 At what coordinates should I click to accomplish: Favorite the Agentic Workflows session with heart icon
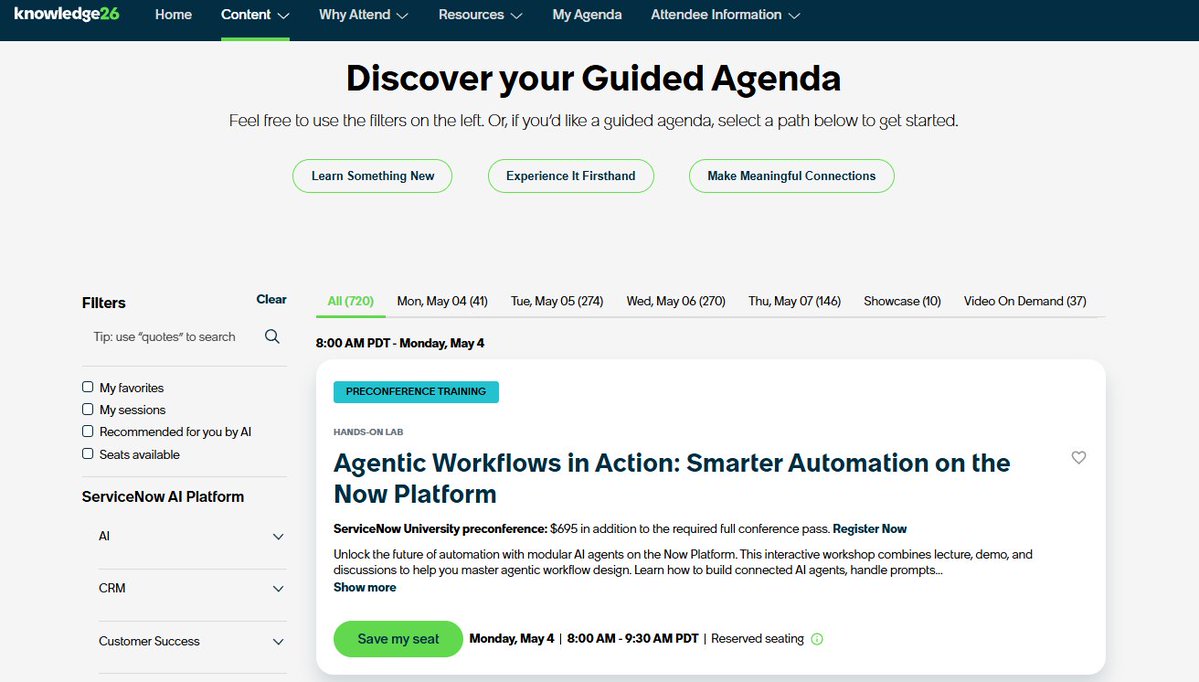pos(1078,457)
